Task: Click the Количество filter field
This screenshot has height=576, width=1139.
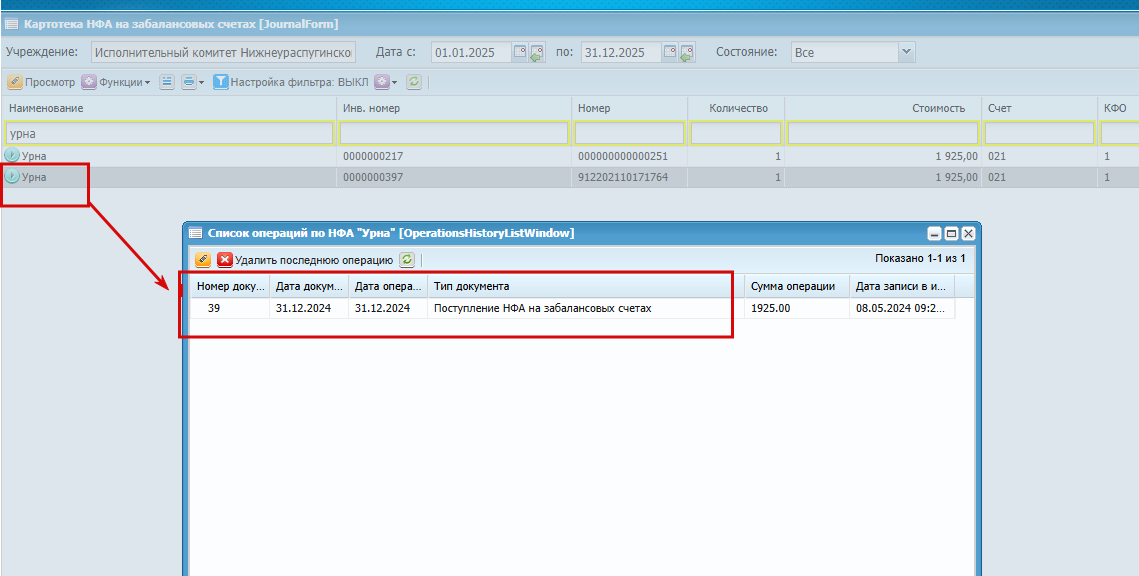Action: pos(736,133)
